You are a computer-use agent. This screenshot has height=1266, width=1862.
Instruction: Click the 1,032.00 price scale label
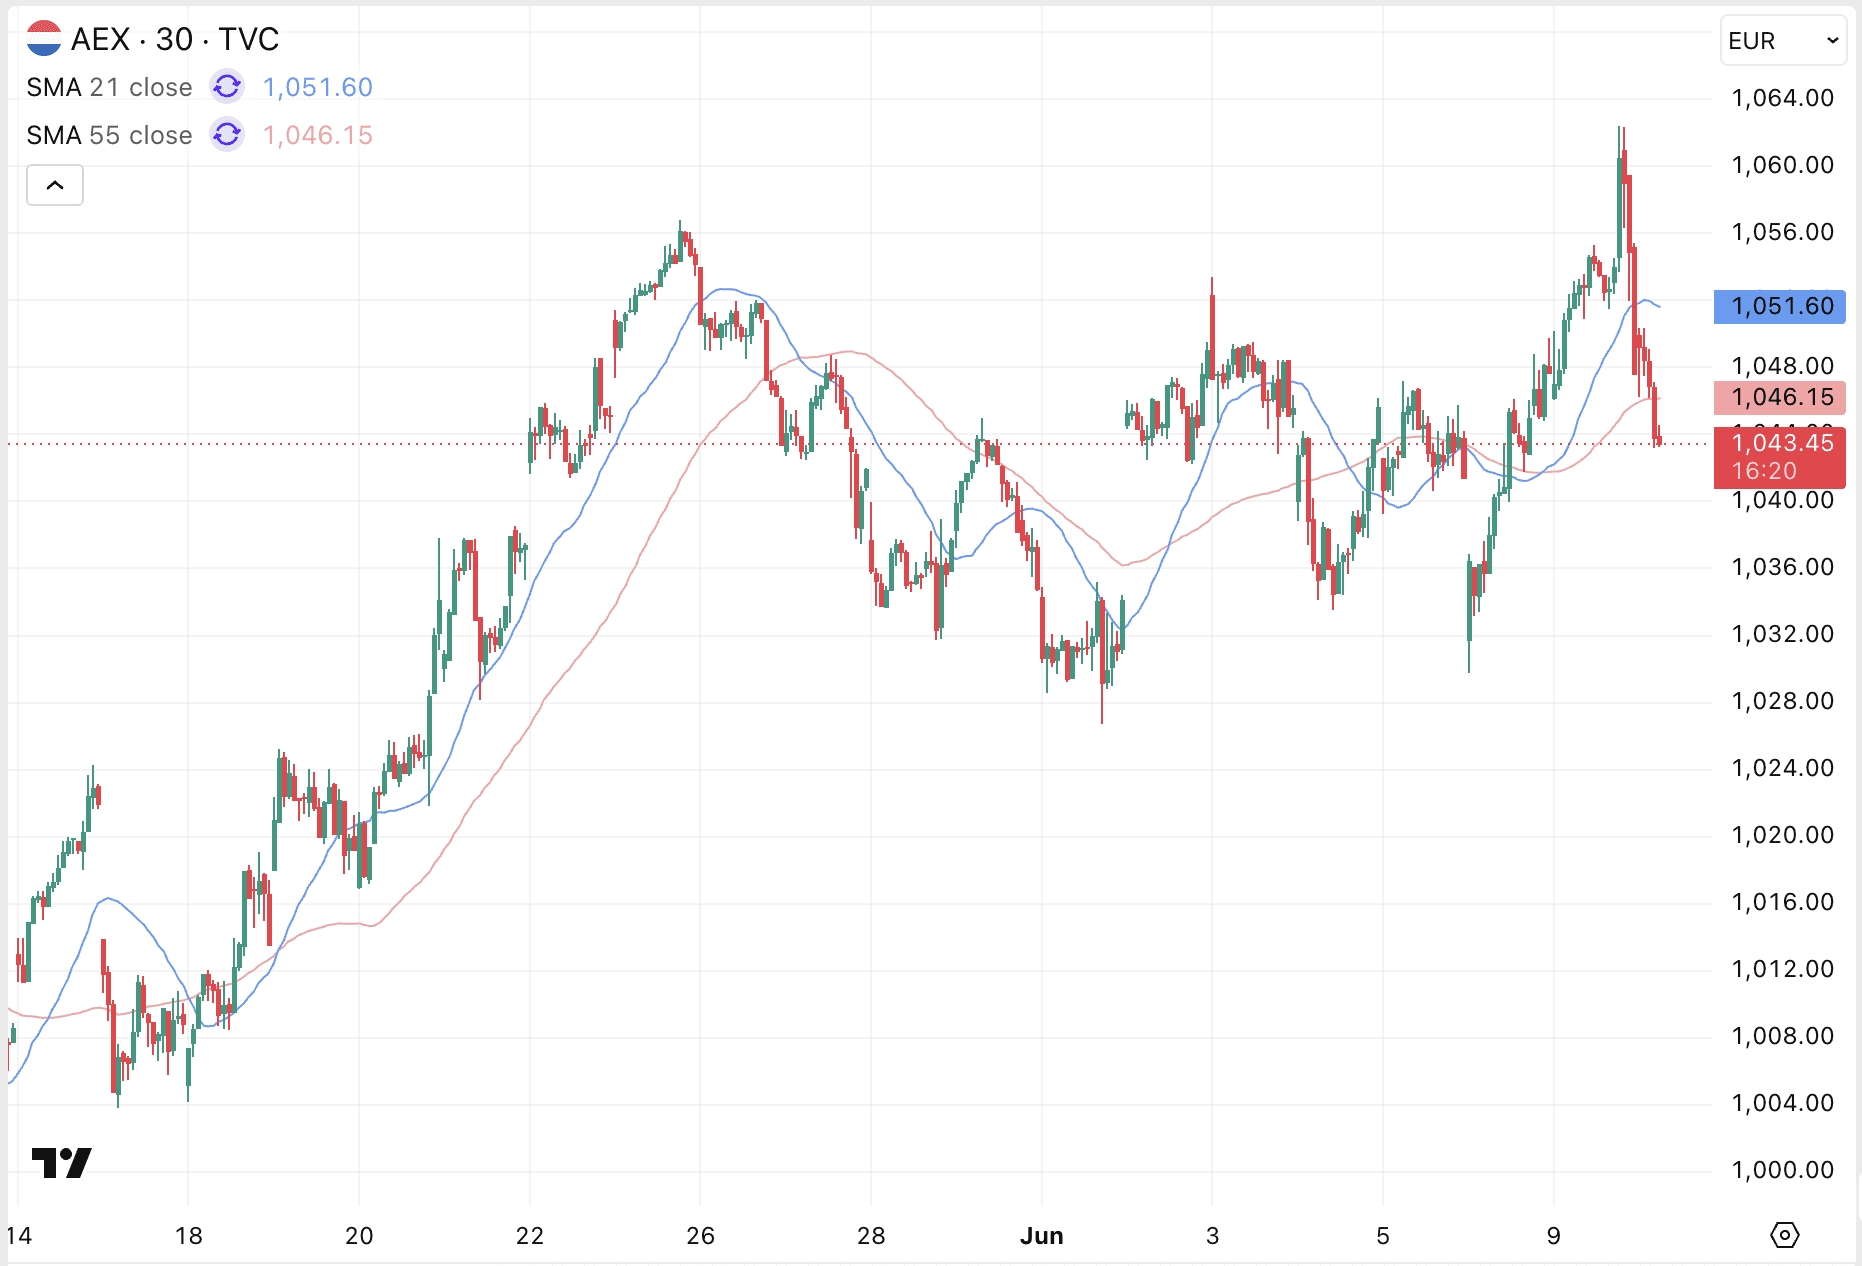1783,634
